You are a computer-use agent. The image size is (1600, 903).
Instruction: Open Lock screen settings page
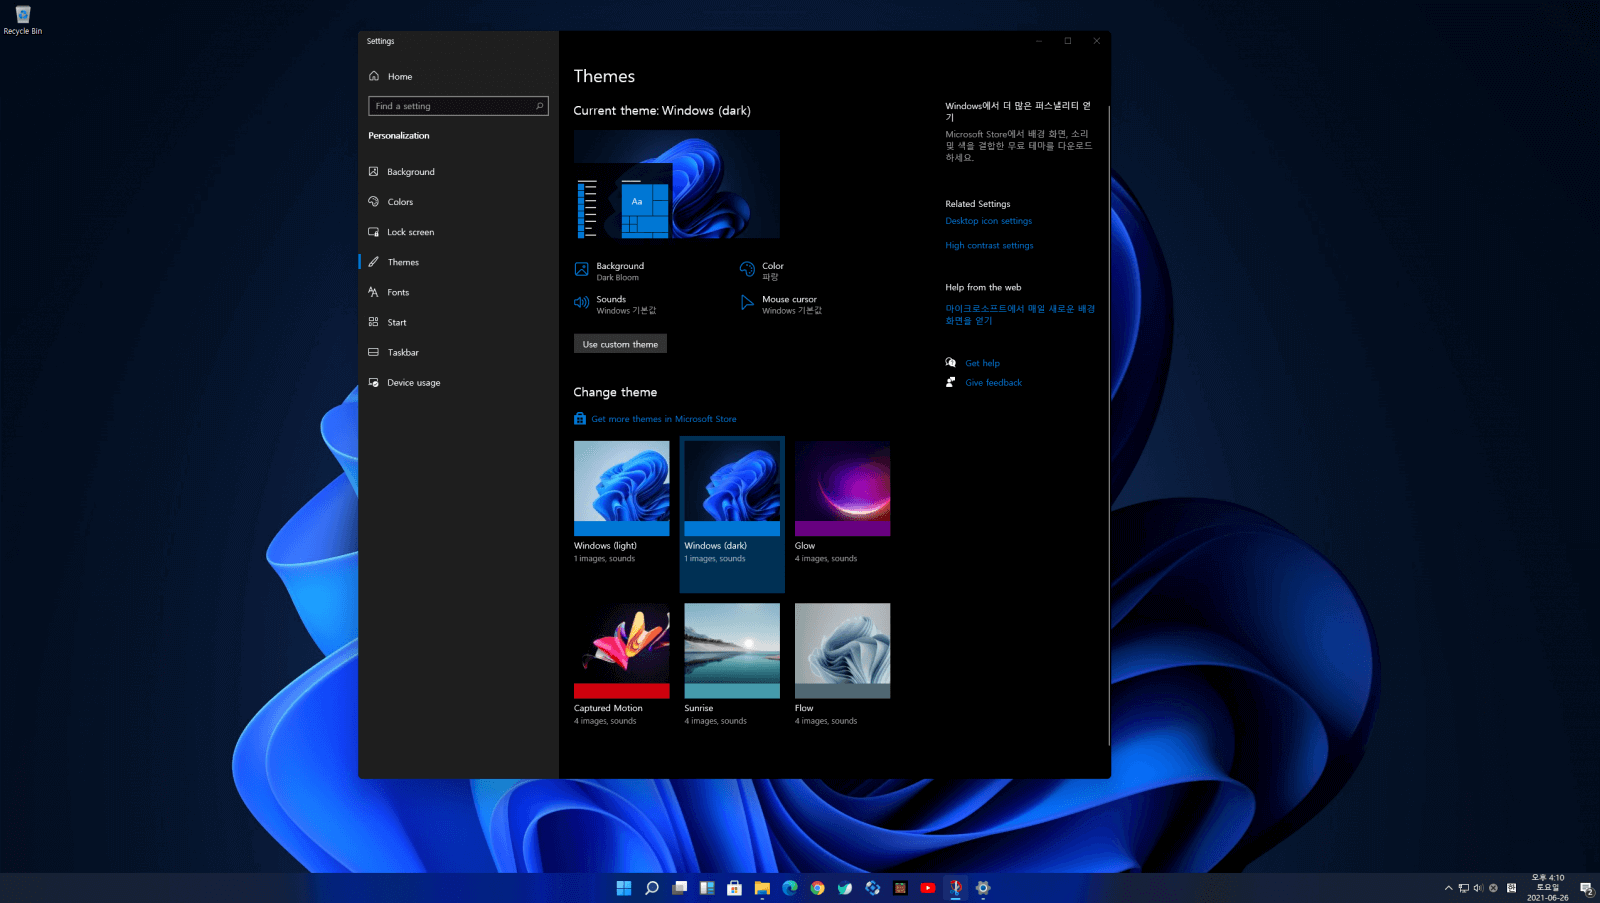tap(458, 232)
